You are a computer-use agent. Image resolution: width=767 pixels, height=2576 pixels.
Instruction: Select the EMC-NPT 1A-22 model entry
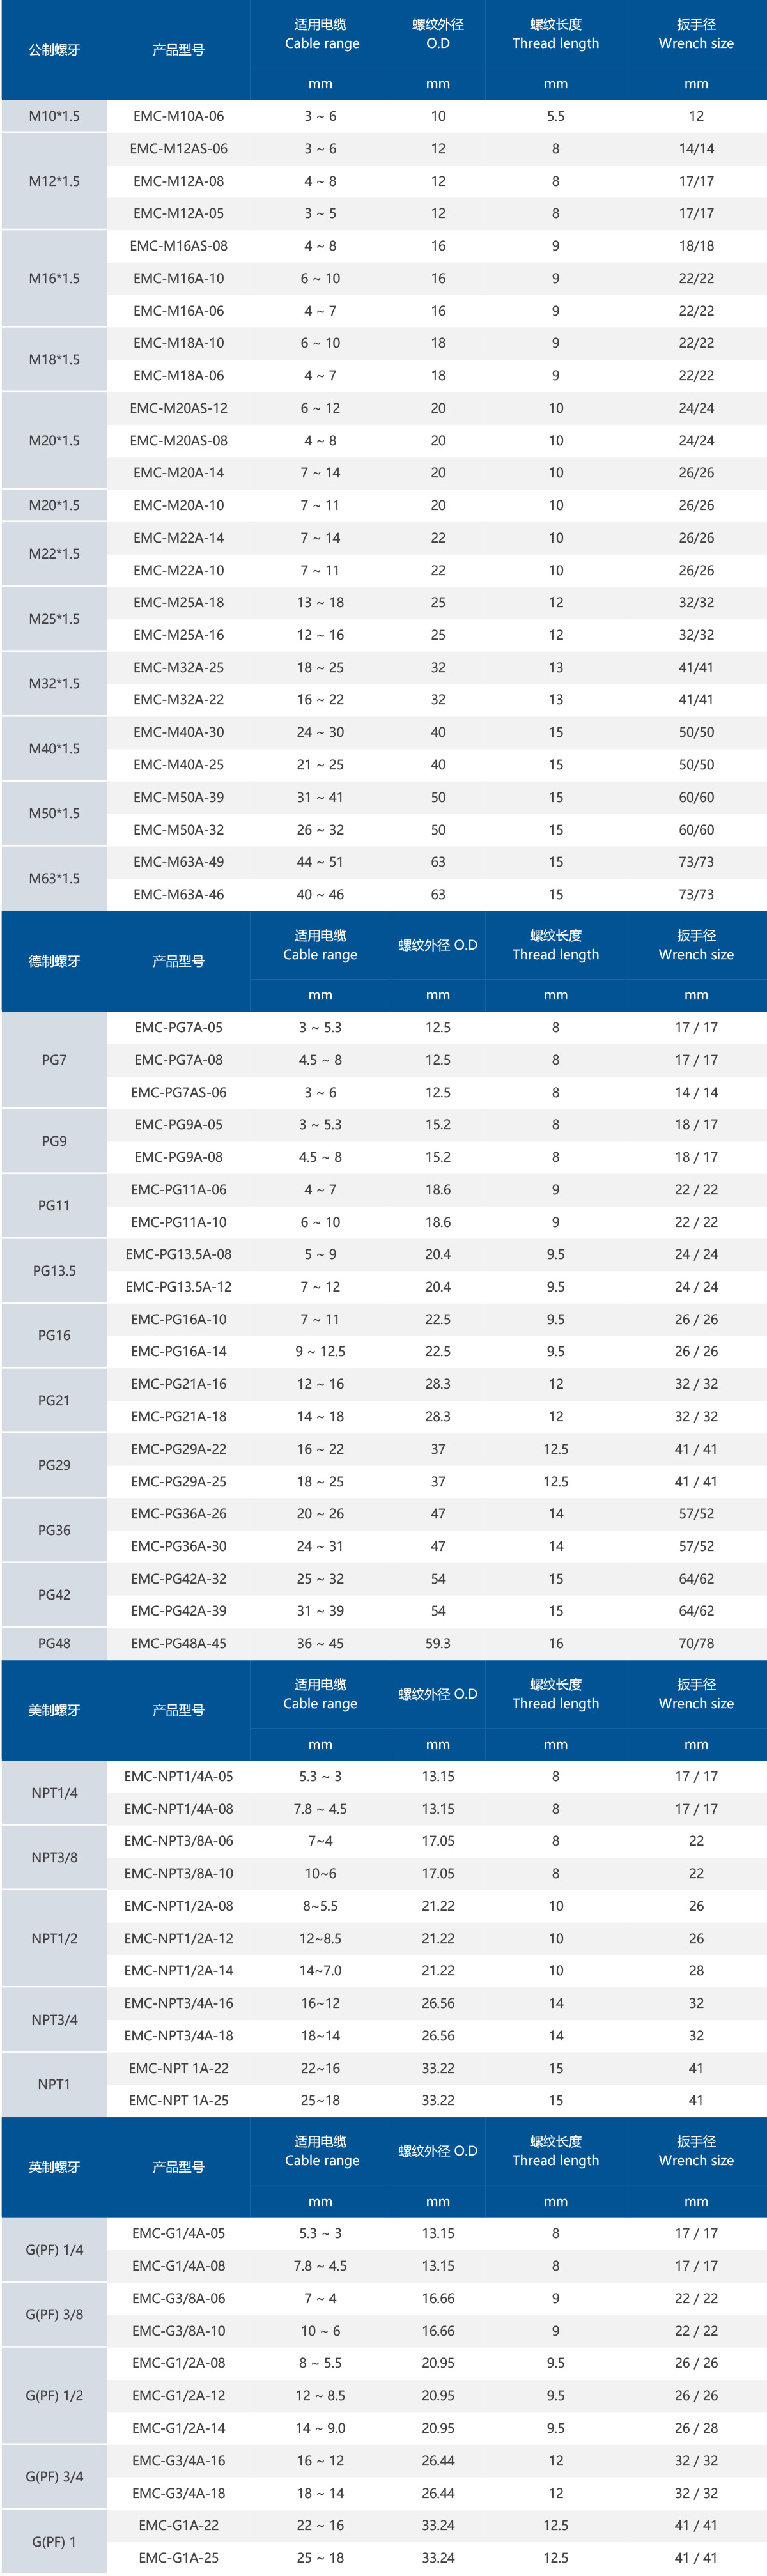[x=178, y=2068]
